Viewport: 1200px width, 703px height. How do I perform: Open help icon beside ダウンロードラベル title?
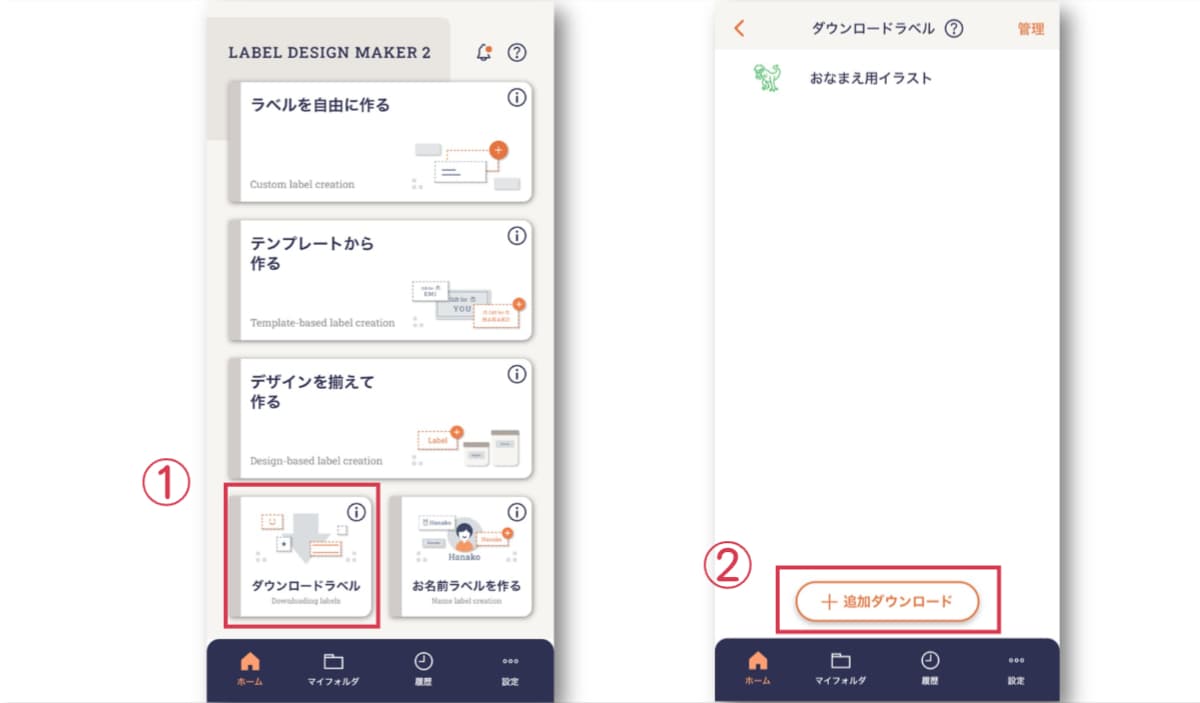(954, 29)
